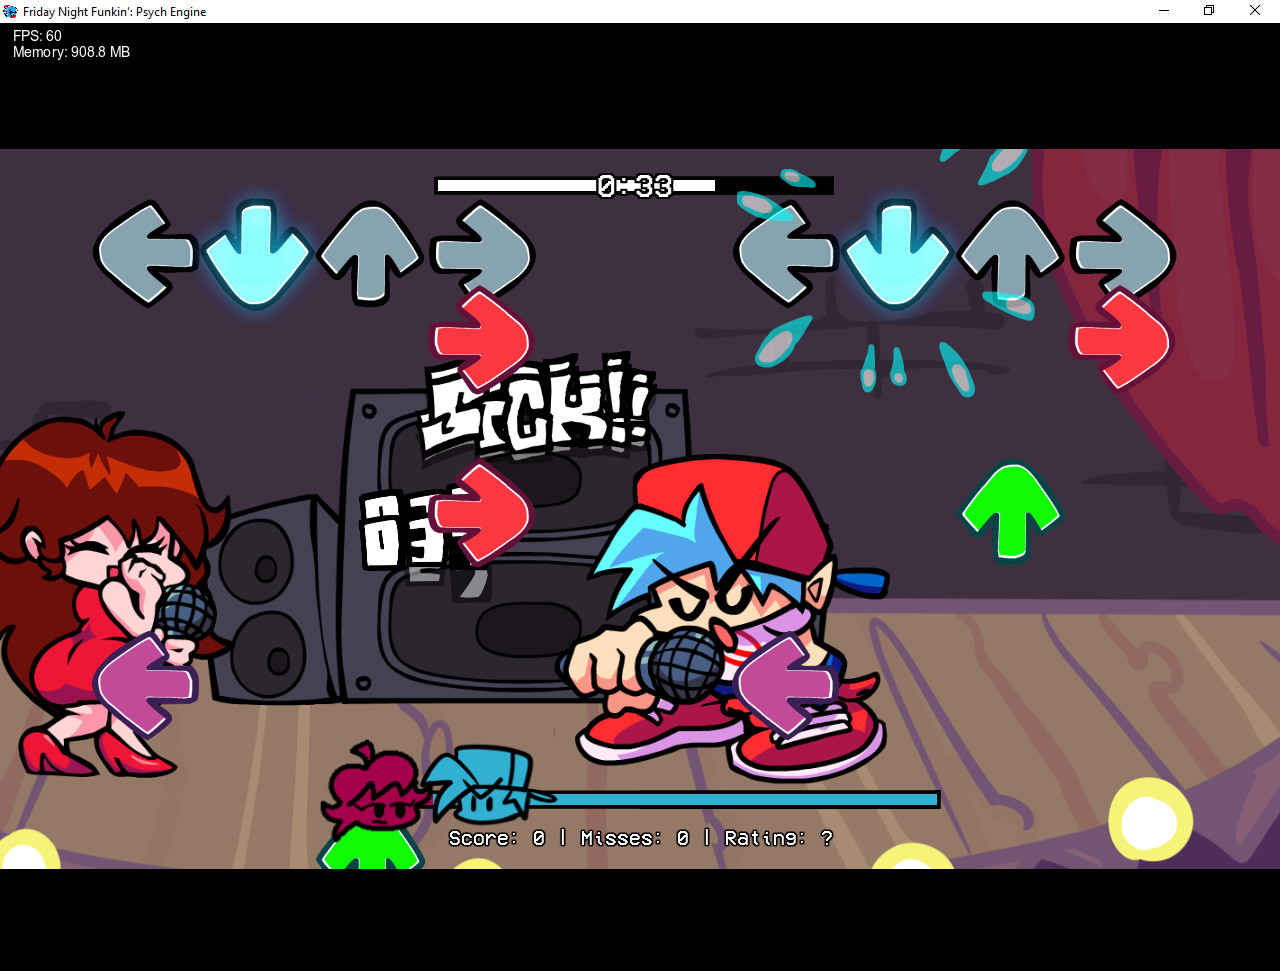
Task: Click the Misses: 0 text
Action: tap(635, 838)
